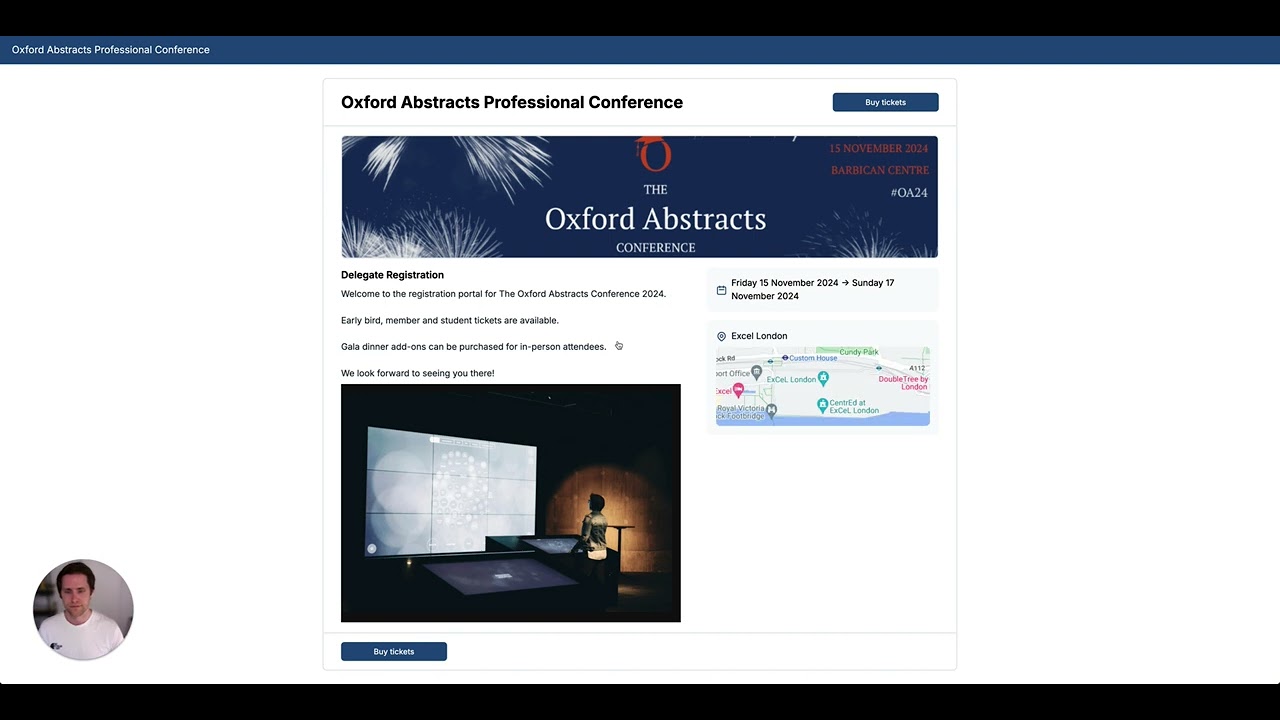Click the site title in the blue header bar
This screenshot has height=720, width=1280.
coord(111,50)
